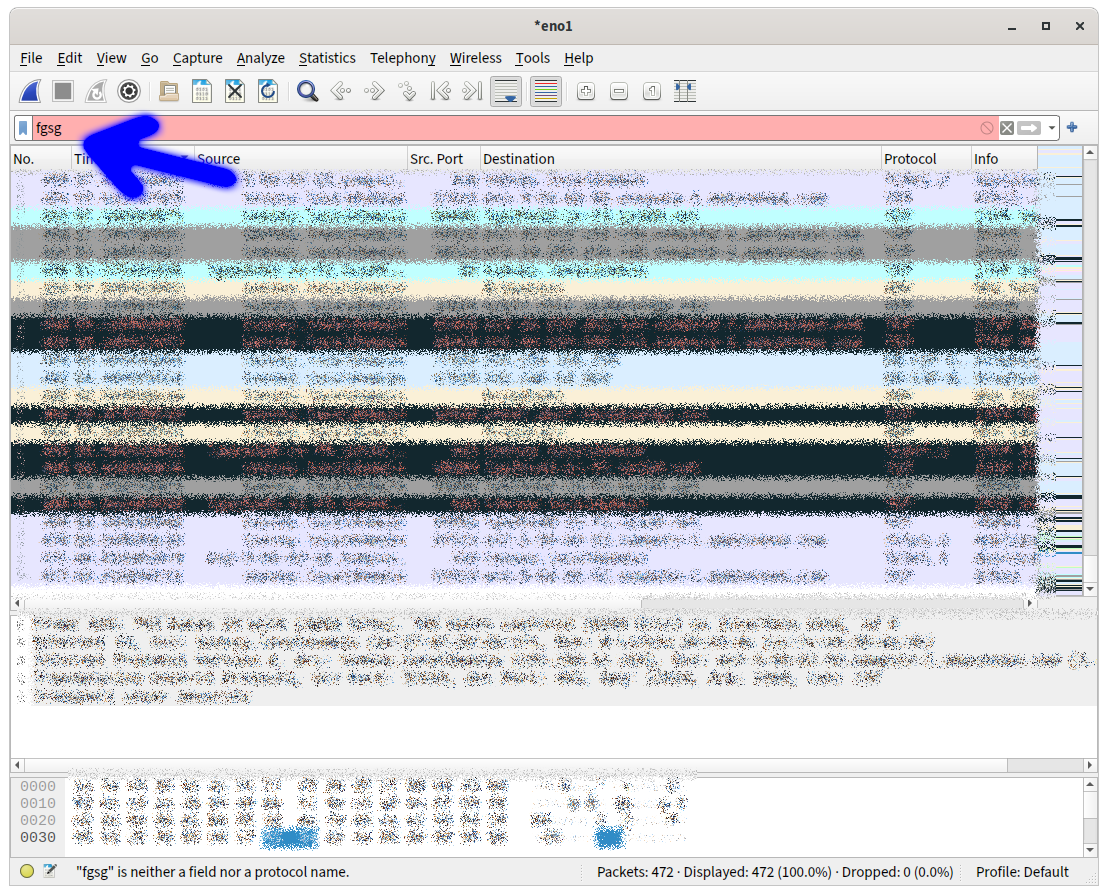1108x895 pixels.
Task: Reset text to normal size
Action: 652,91
